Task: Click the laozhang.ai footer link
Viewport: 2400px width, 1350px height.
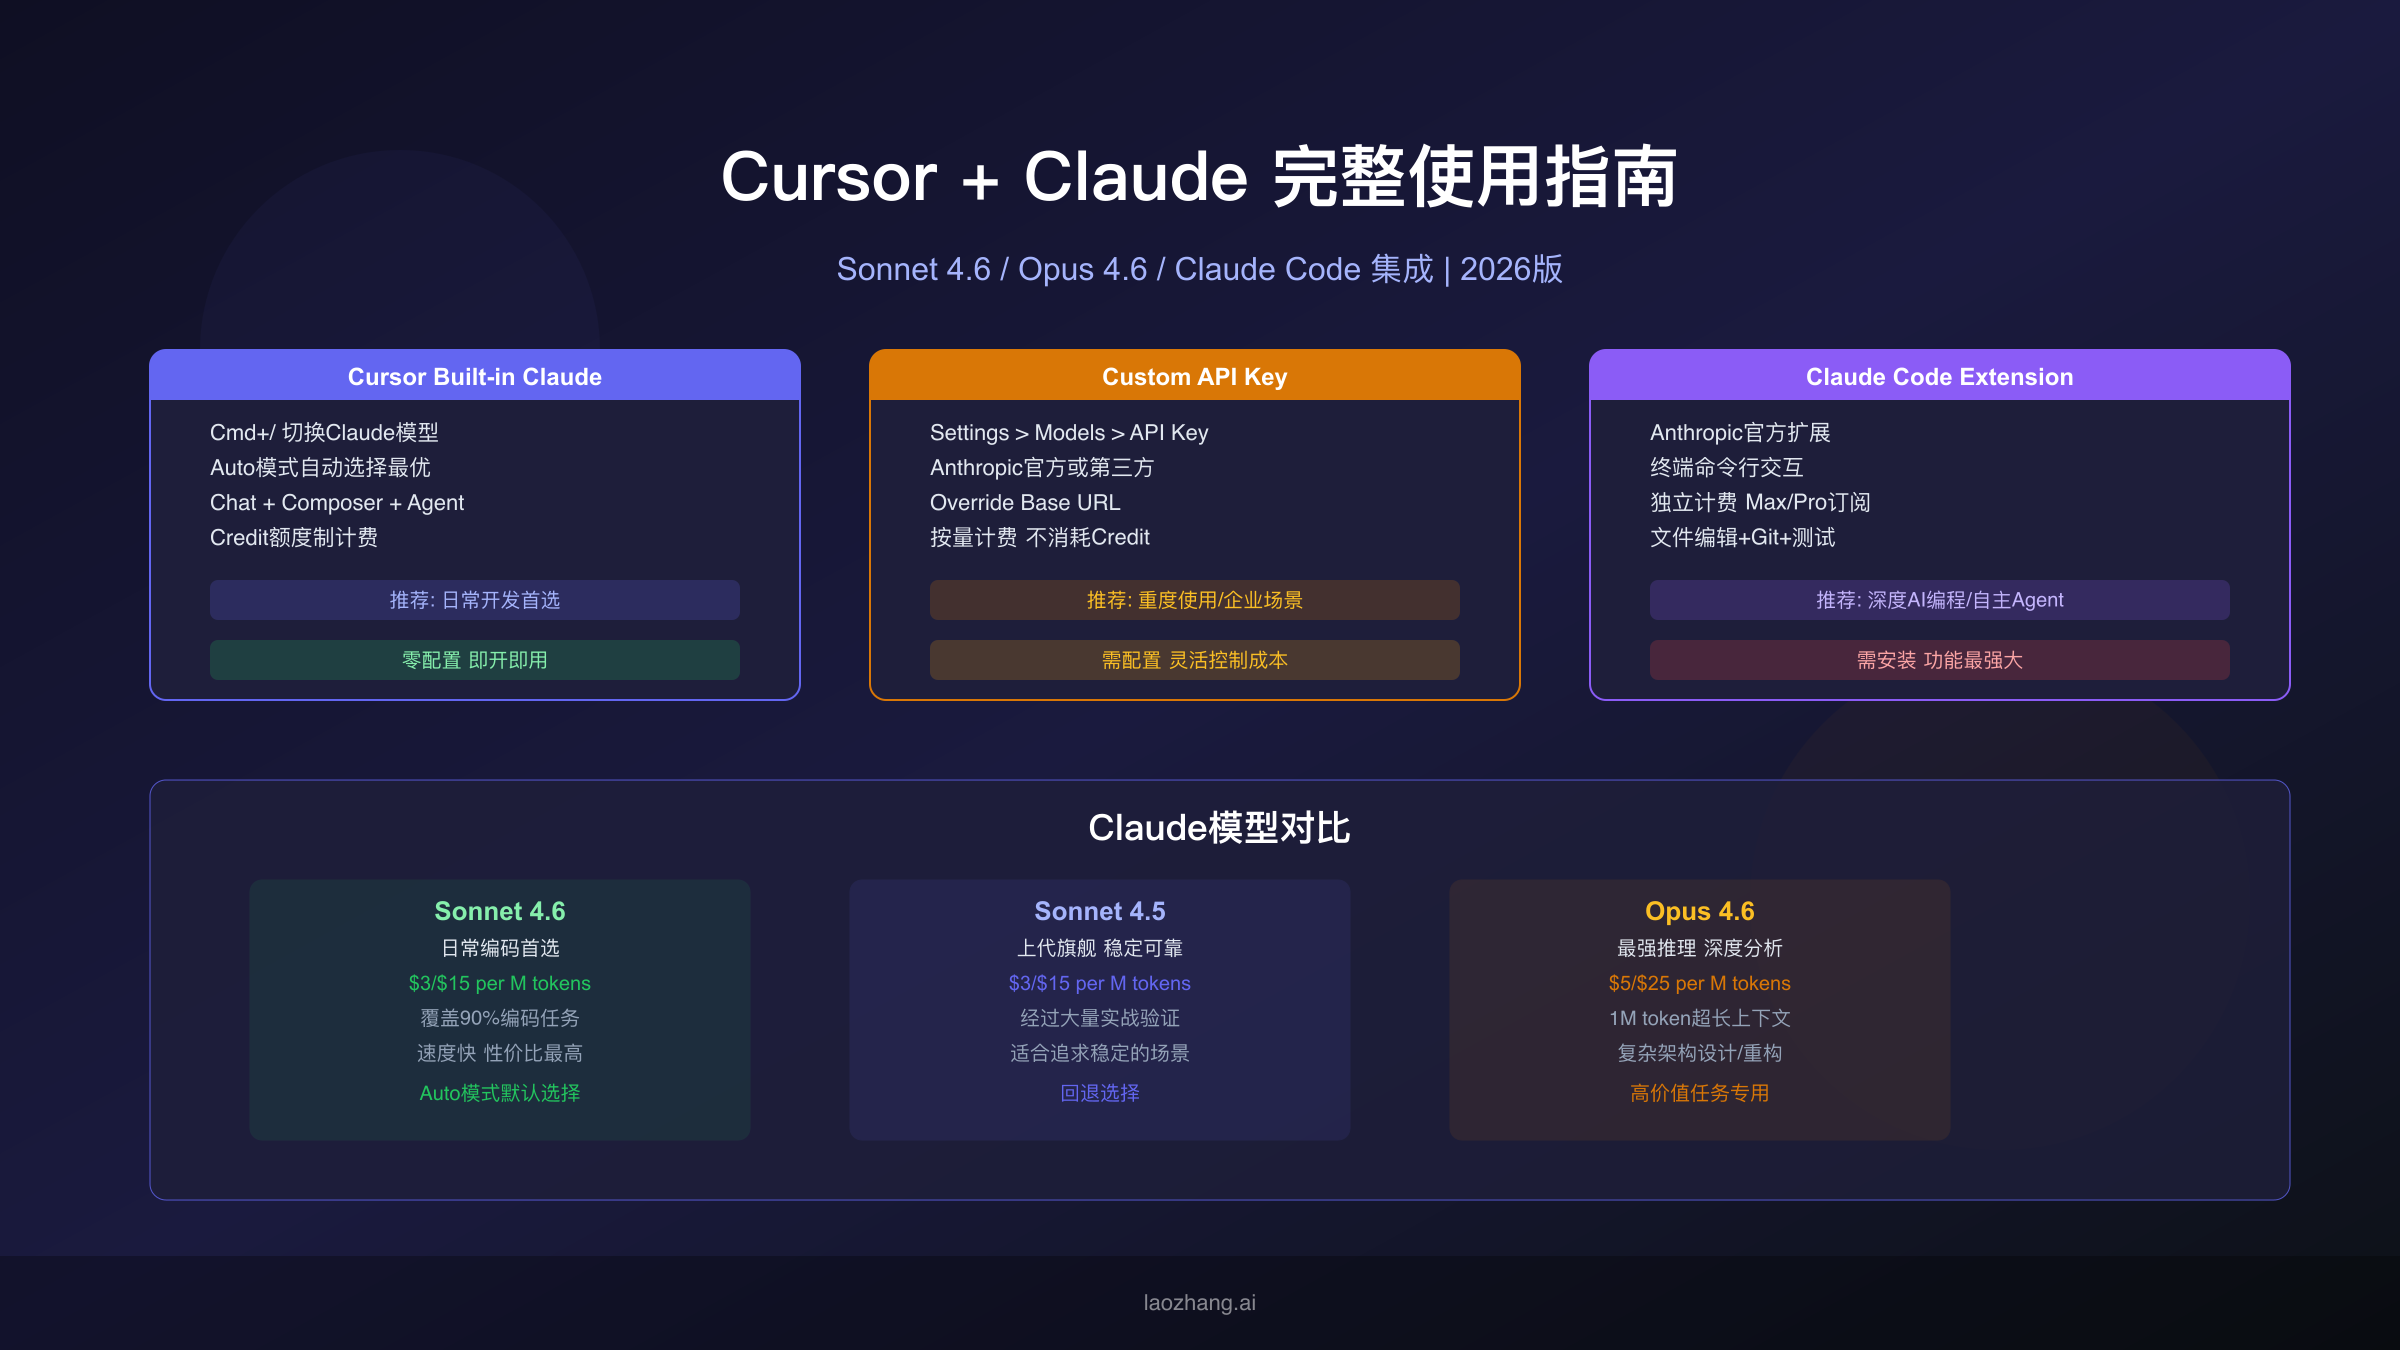Action: (1199, 1303)
